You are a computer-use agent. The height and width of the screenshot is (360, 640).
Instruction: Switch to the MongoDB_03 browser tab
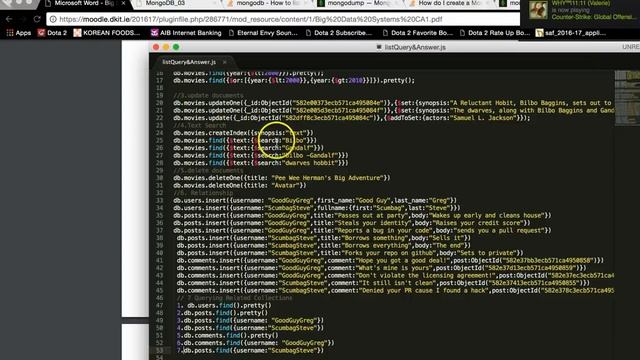pyautogui.click(x=165, y=4)
